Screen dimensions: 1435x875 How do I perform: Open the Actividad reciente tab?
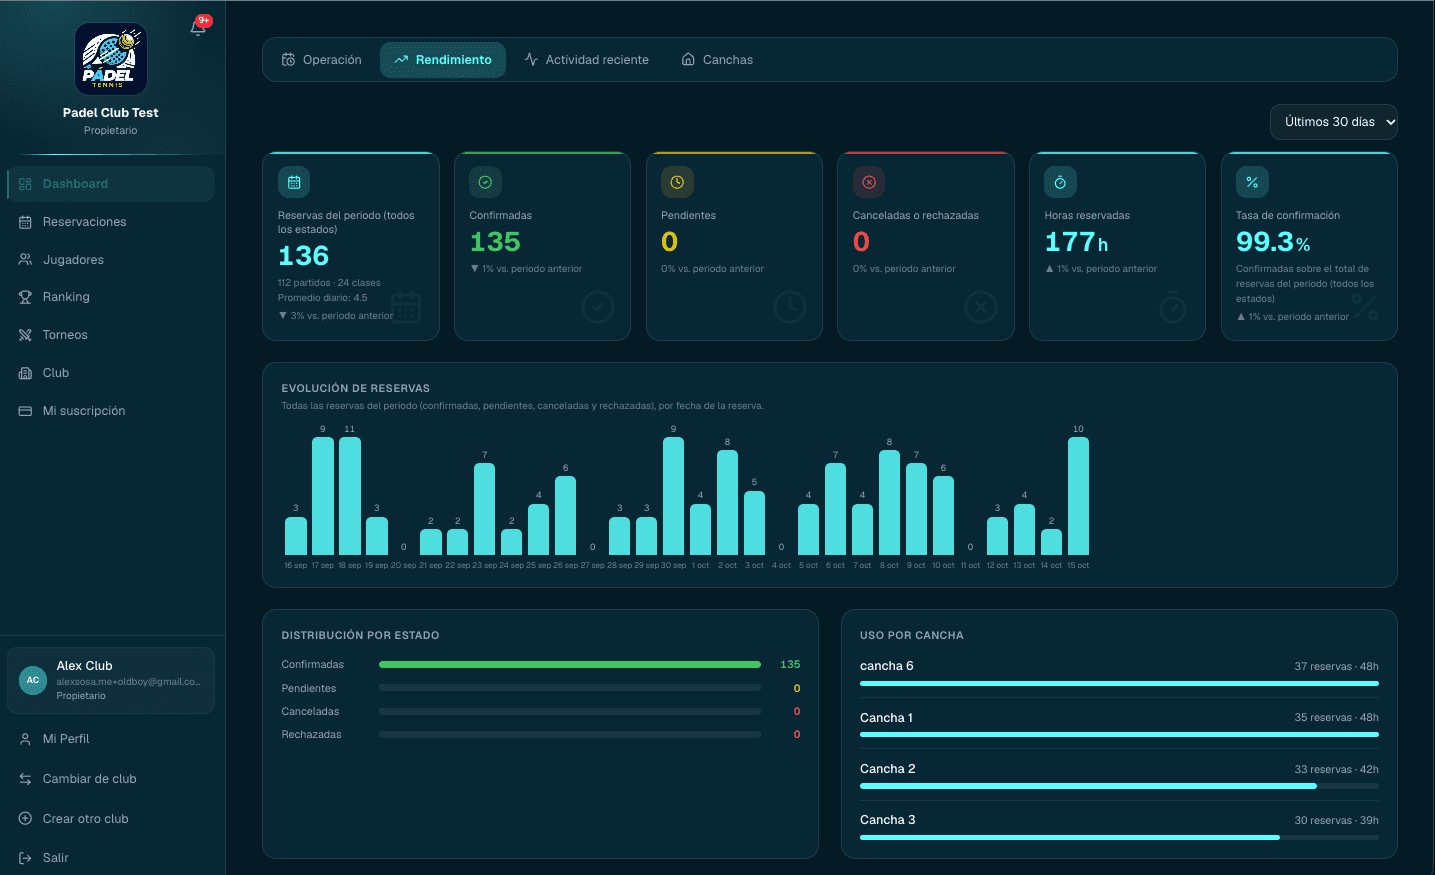coord(587,60)
